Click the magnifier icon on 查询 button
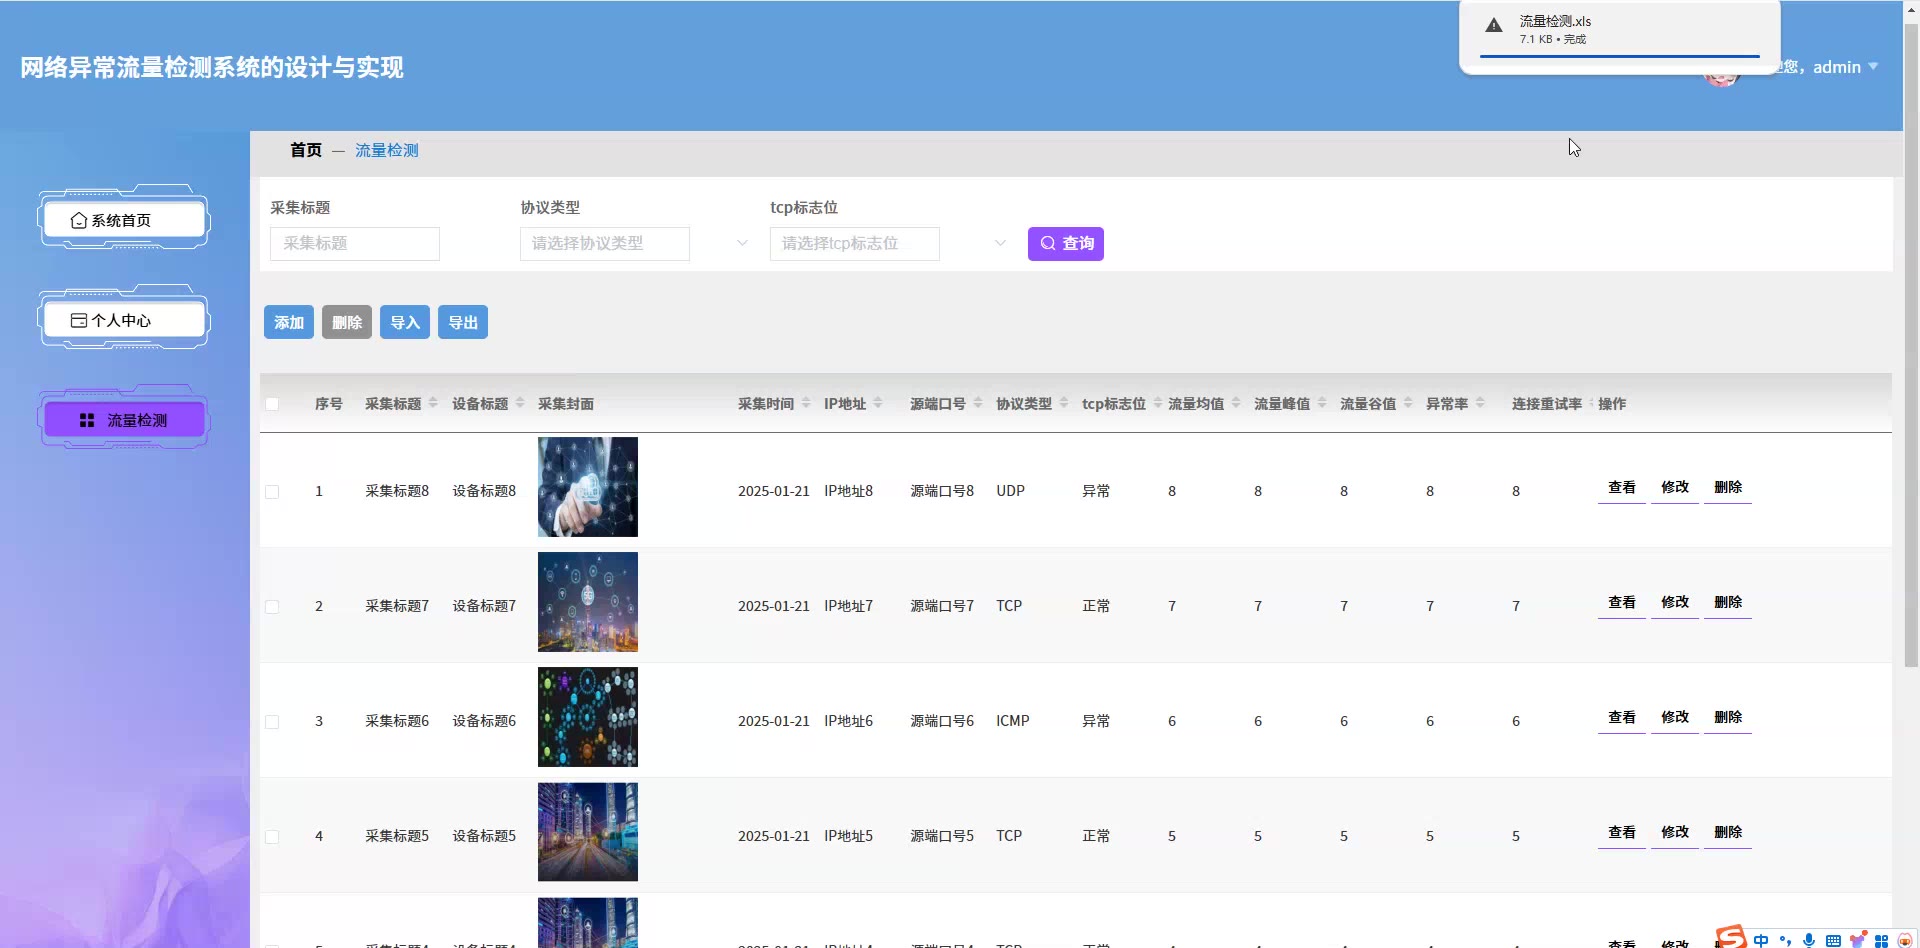 (x=1048, y=244)
